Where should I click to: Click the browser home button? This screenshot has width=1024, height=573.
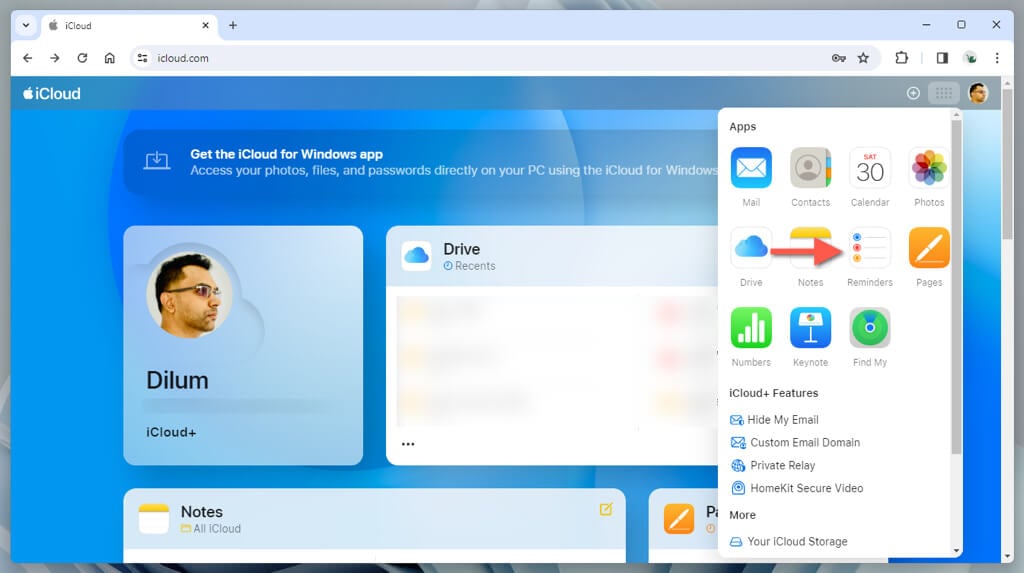click(x=110, y=58)
